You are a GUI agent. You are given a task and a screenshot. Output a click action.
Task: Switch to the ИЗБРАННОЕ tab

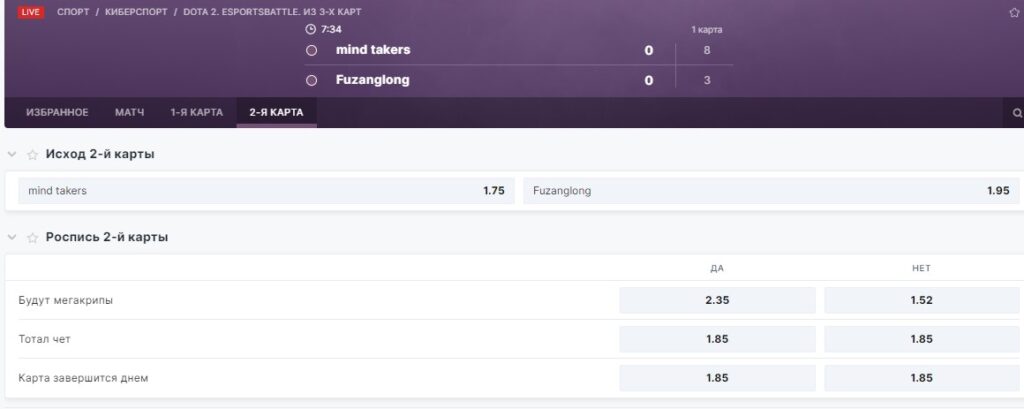click(x=57, y=112)
